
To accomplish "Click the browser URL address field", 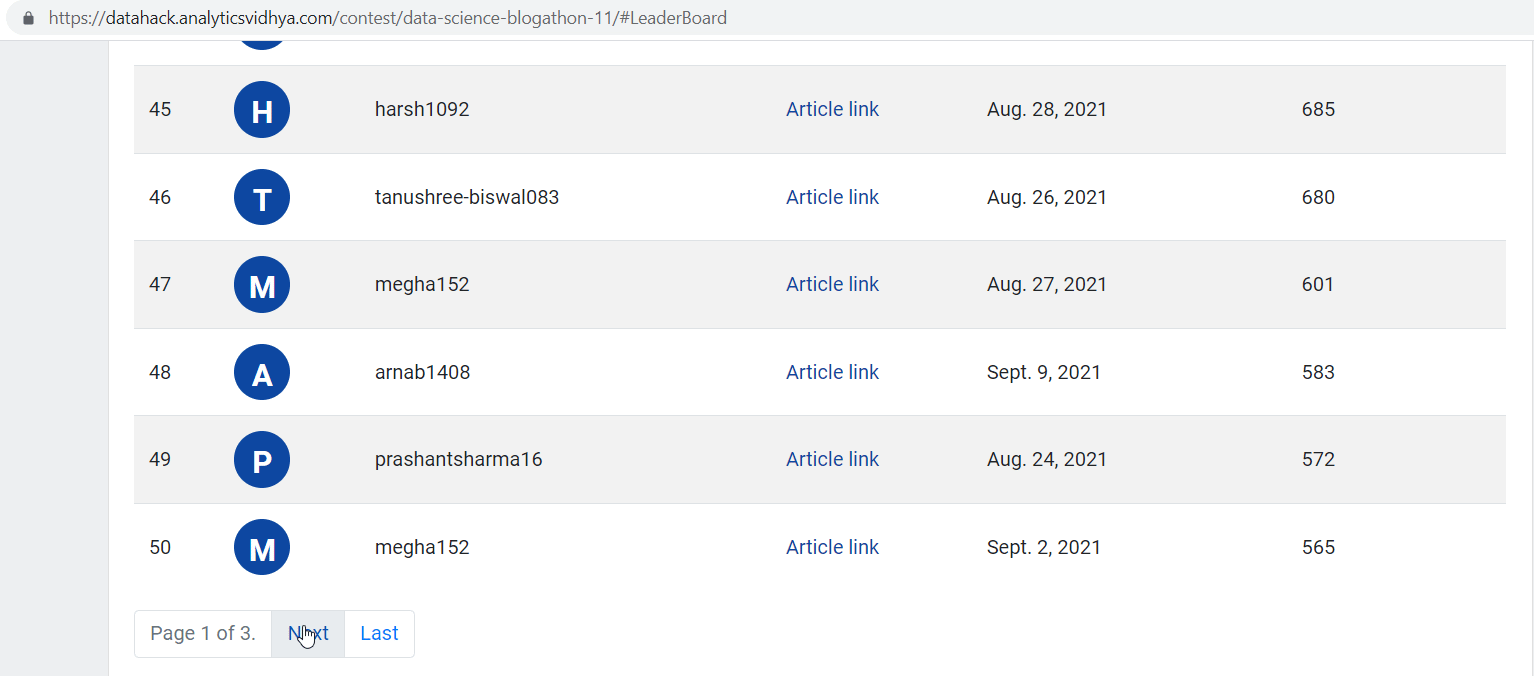I will tap(600, 18).
